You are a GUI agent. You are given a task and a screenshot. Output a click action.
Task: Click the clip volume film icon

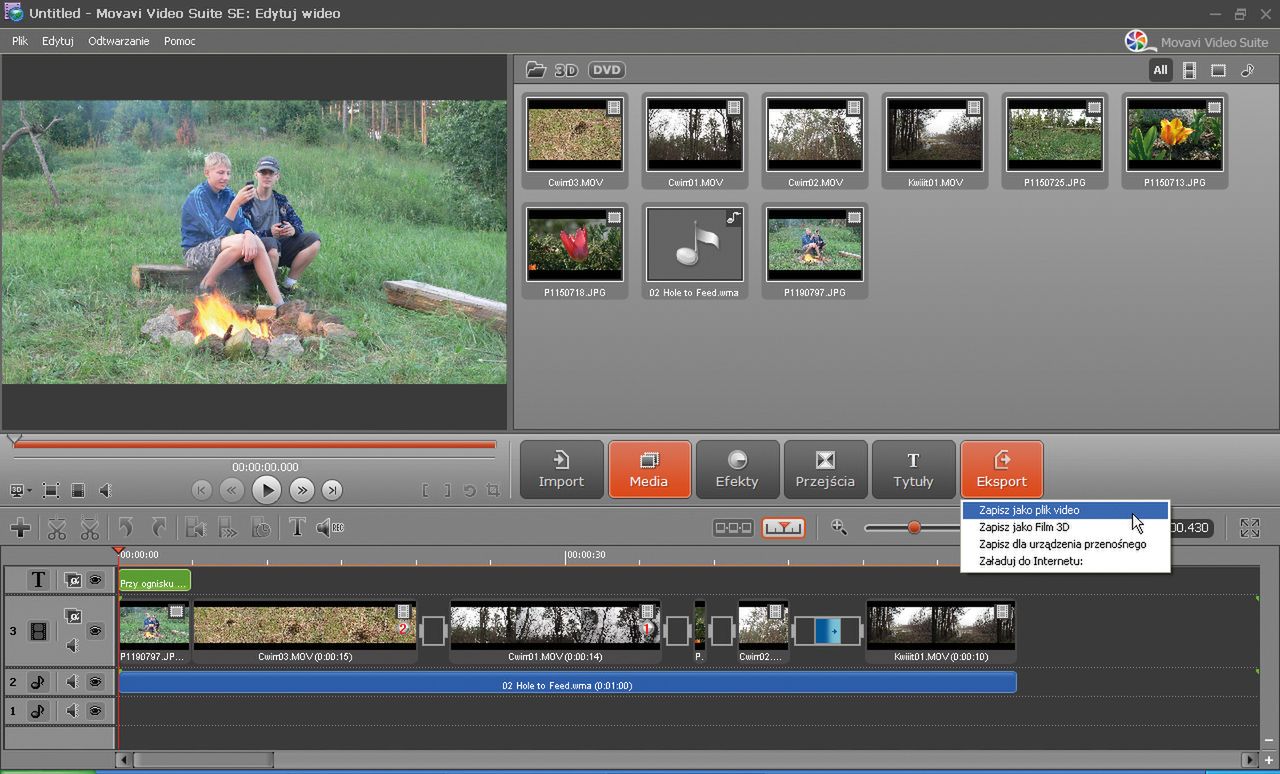[196, 528]
